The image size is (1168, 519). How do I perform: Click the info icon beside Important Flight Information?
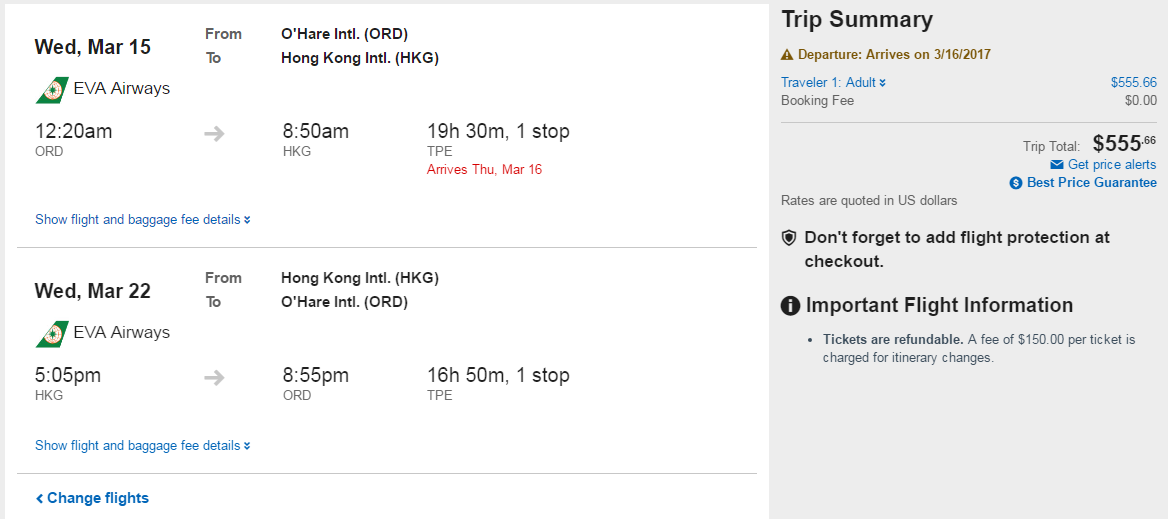point(790,306)
